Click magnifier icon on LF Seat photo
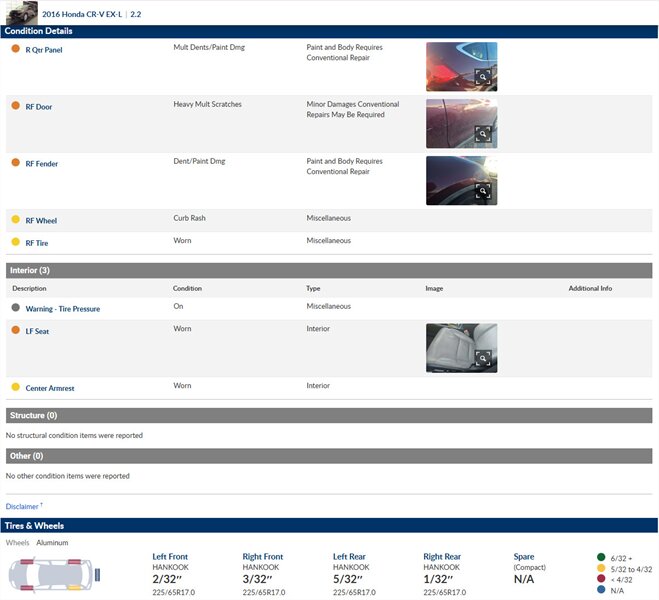 (482, 358)
